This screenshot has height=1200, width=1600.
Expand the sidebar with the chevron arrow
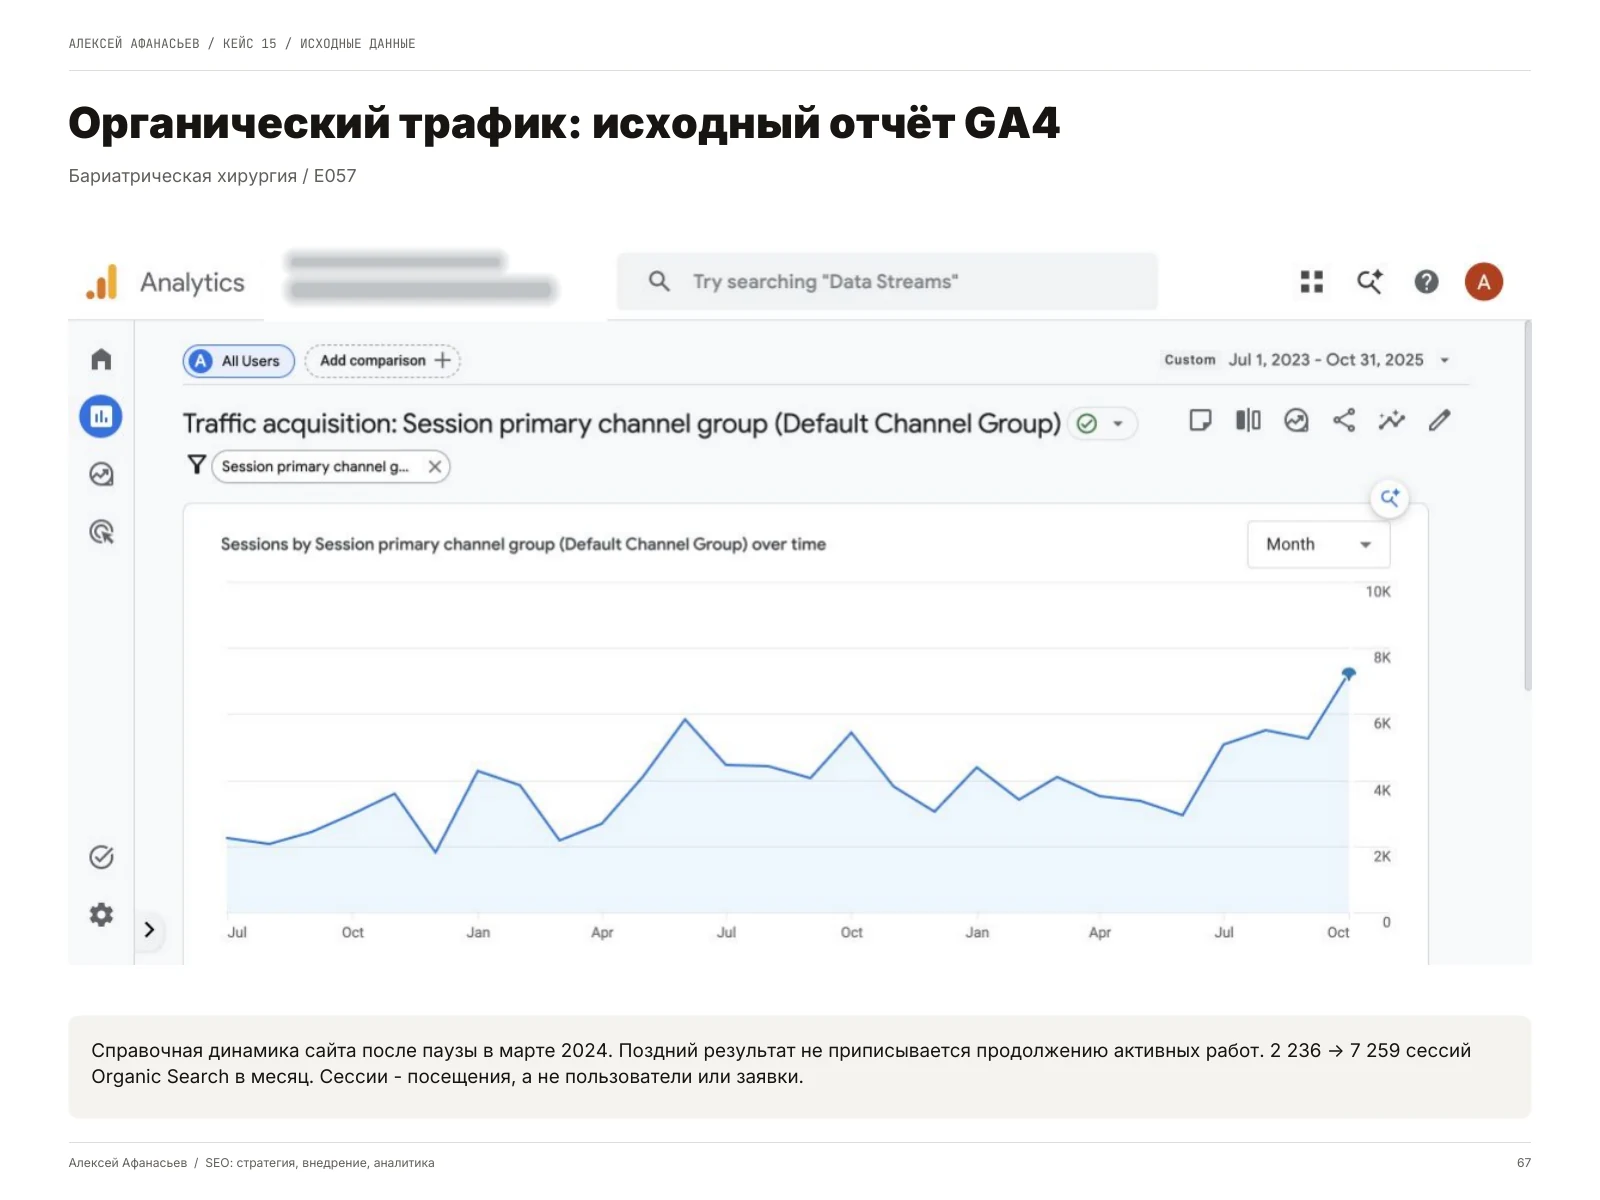(x=149, y=930)
